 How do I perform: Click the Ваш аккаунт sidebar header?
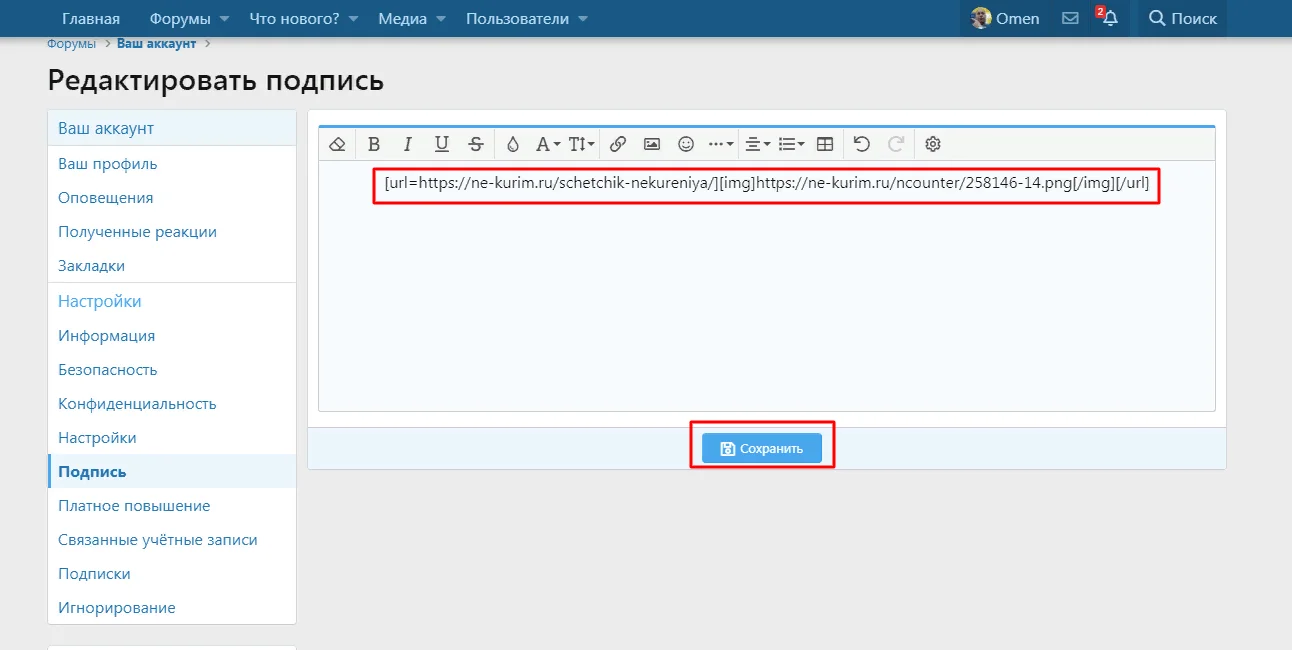pyautogui.click(x=172, y=128)
